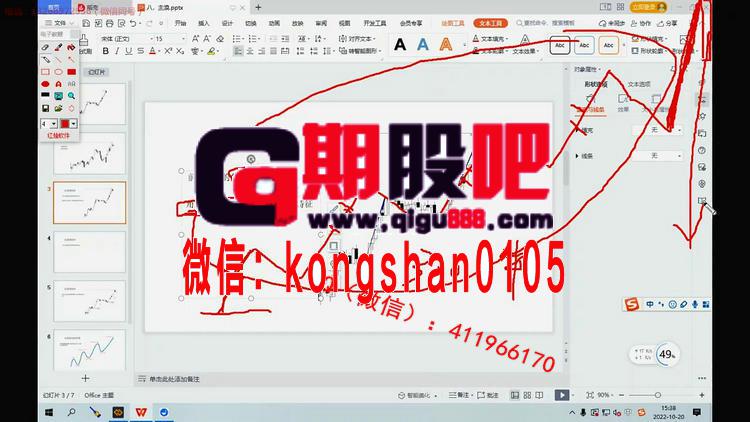Open the 填充 fill value dropdown
Viewport: 750px width, 422px height.
coord(658,130)
